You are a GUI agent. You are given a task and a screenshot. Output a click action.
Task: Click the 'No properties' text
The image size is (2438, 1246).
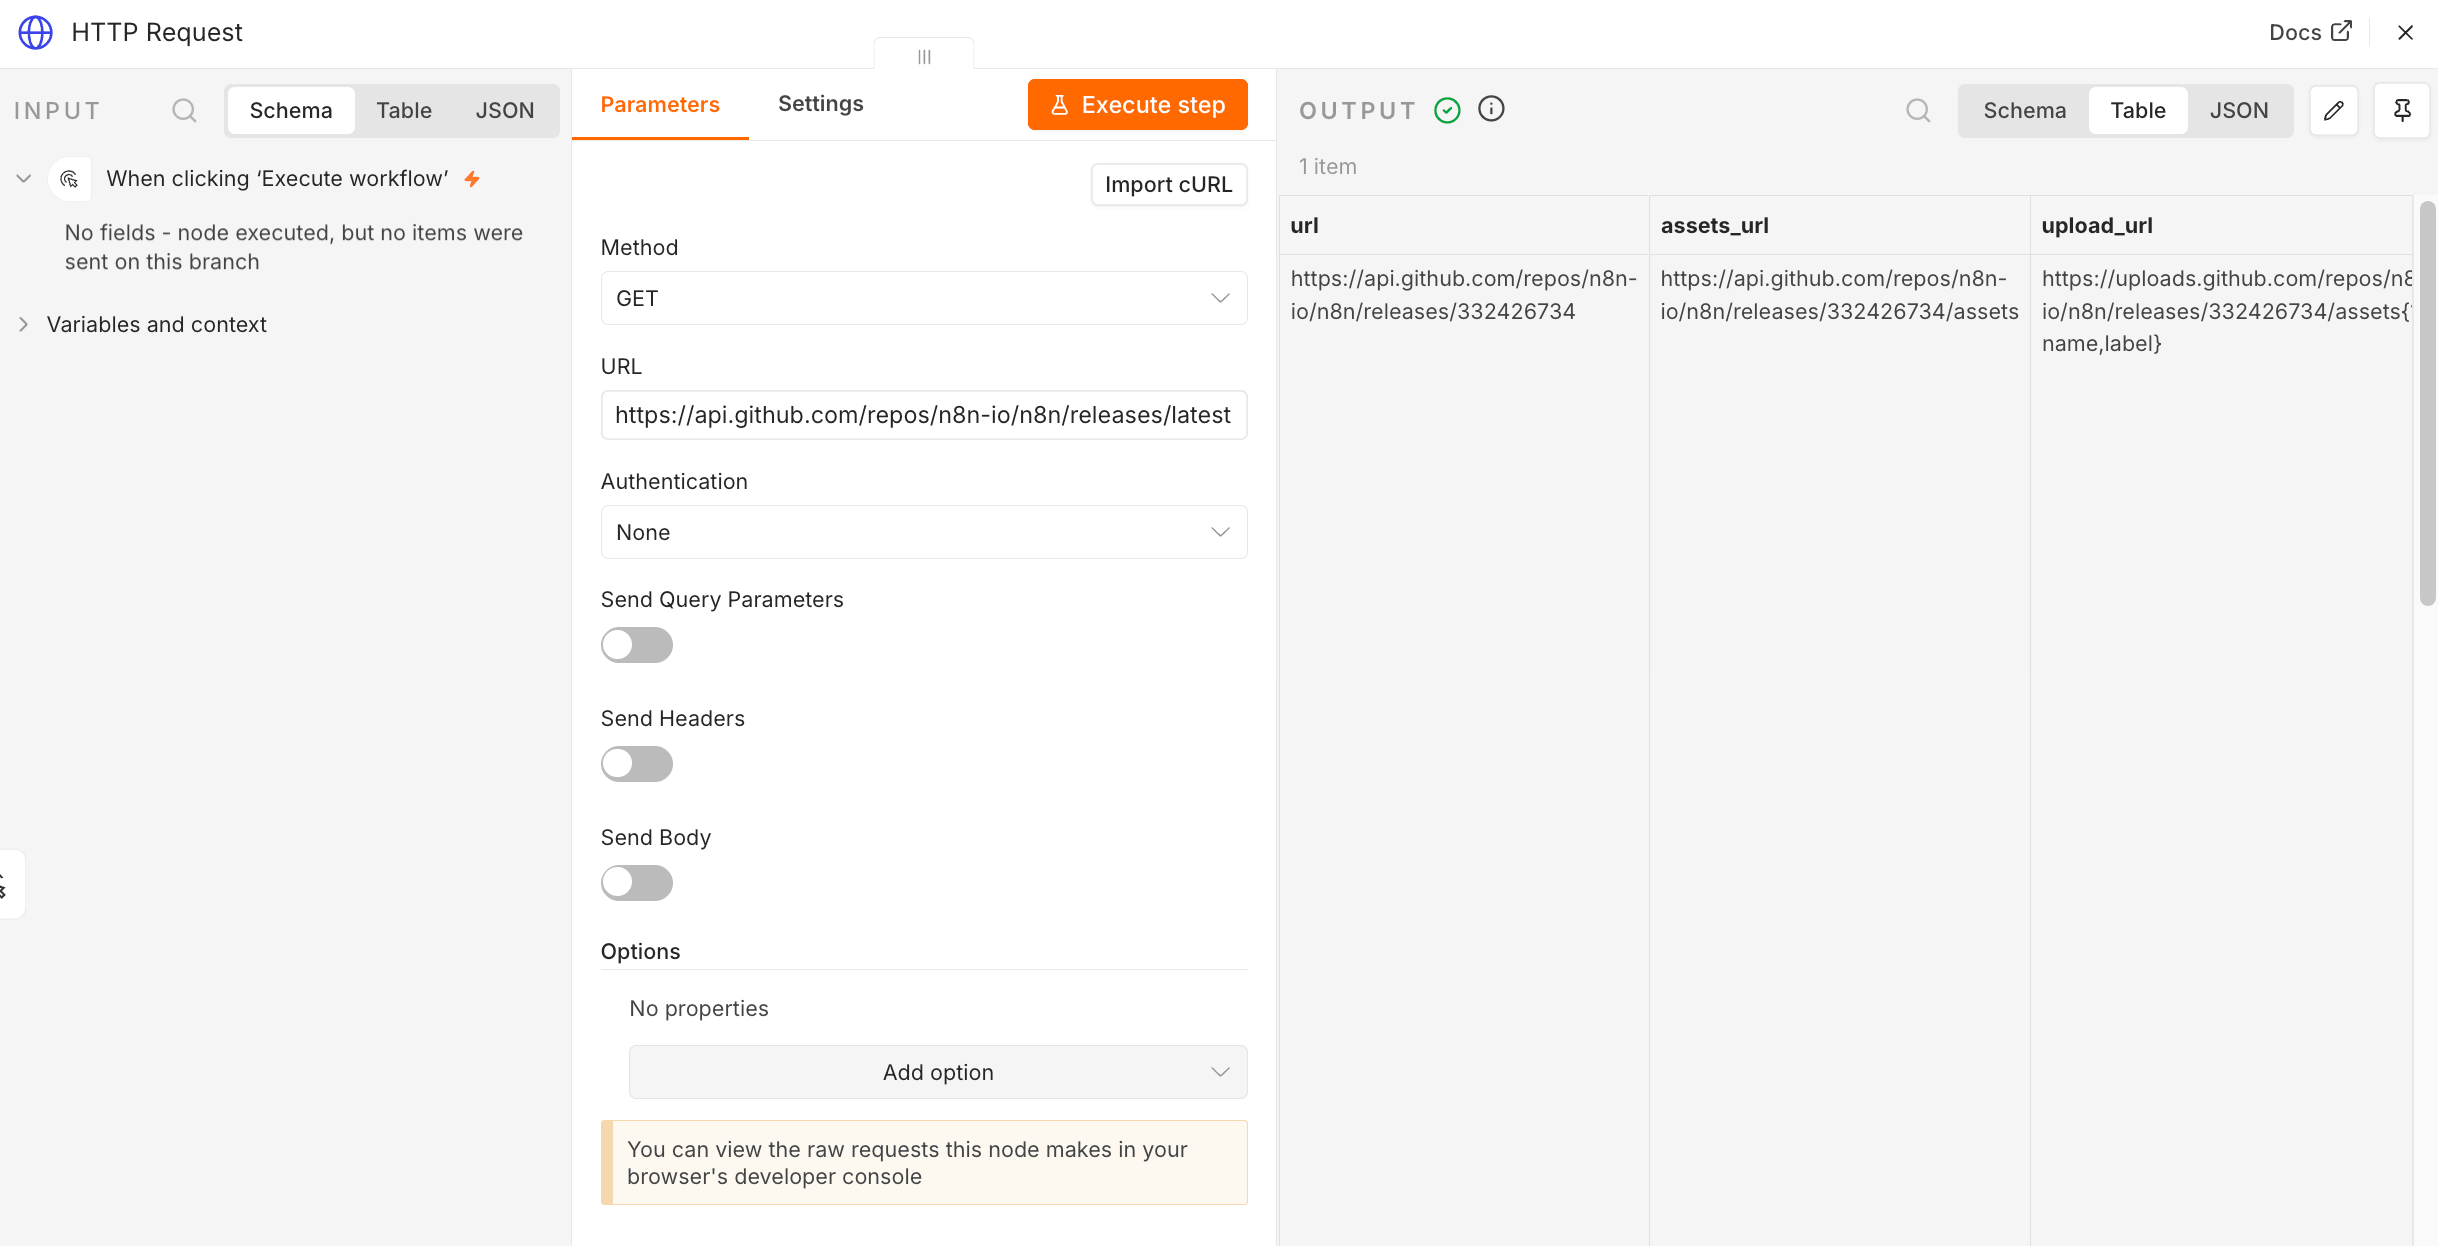point(699,1008)
